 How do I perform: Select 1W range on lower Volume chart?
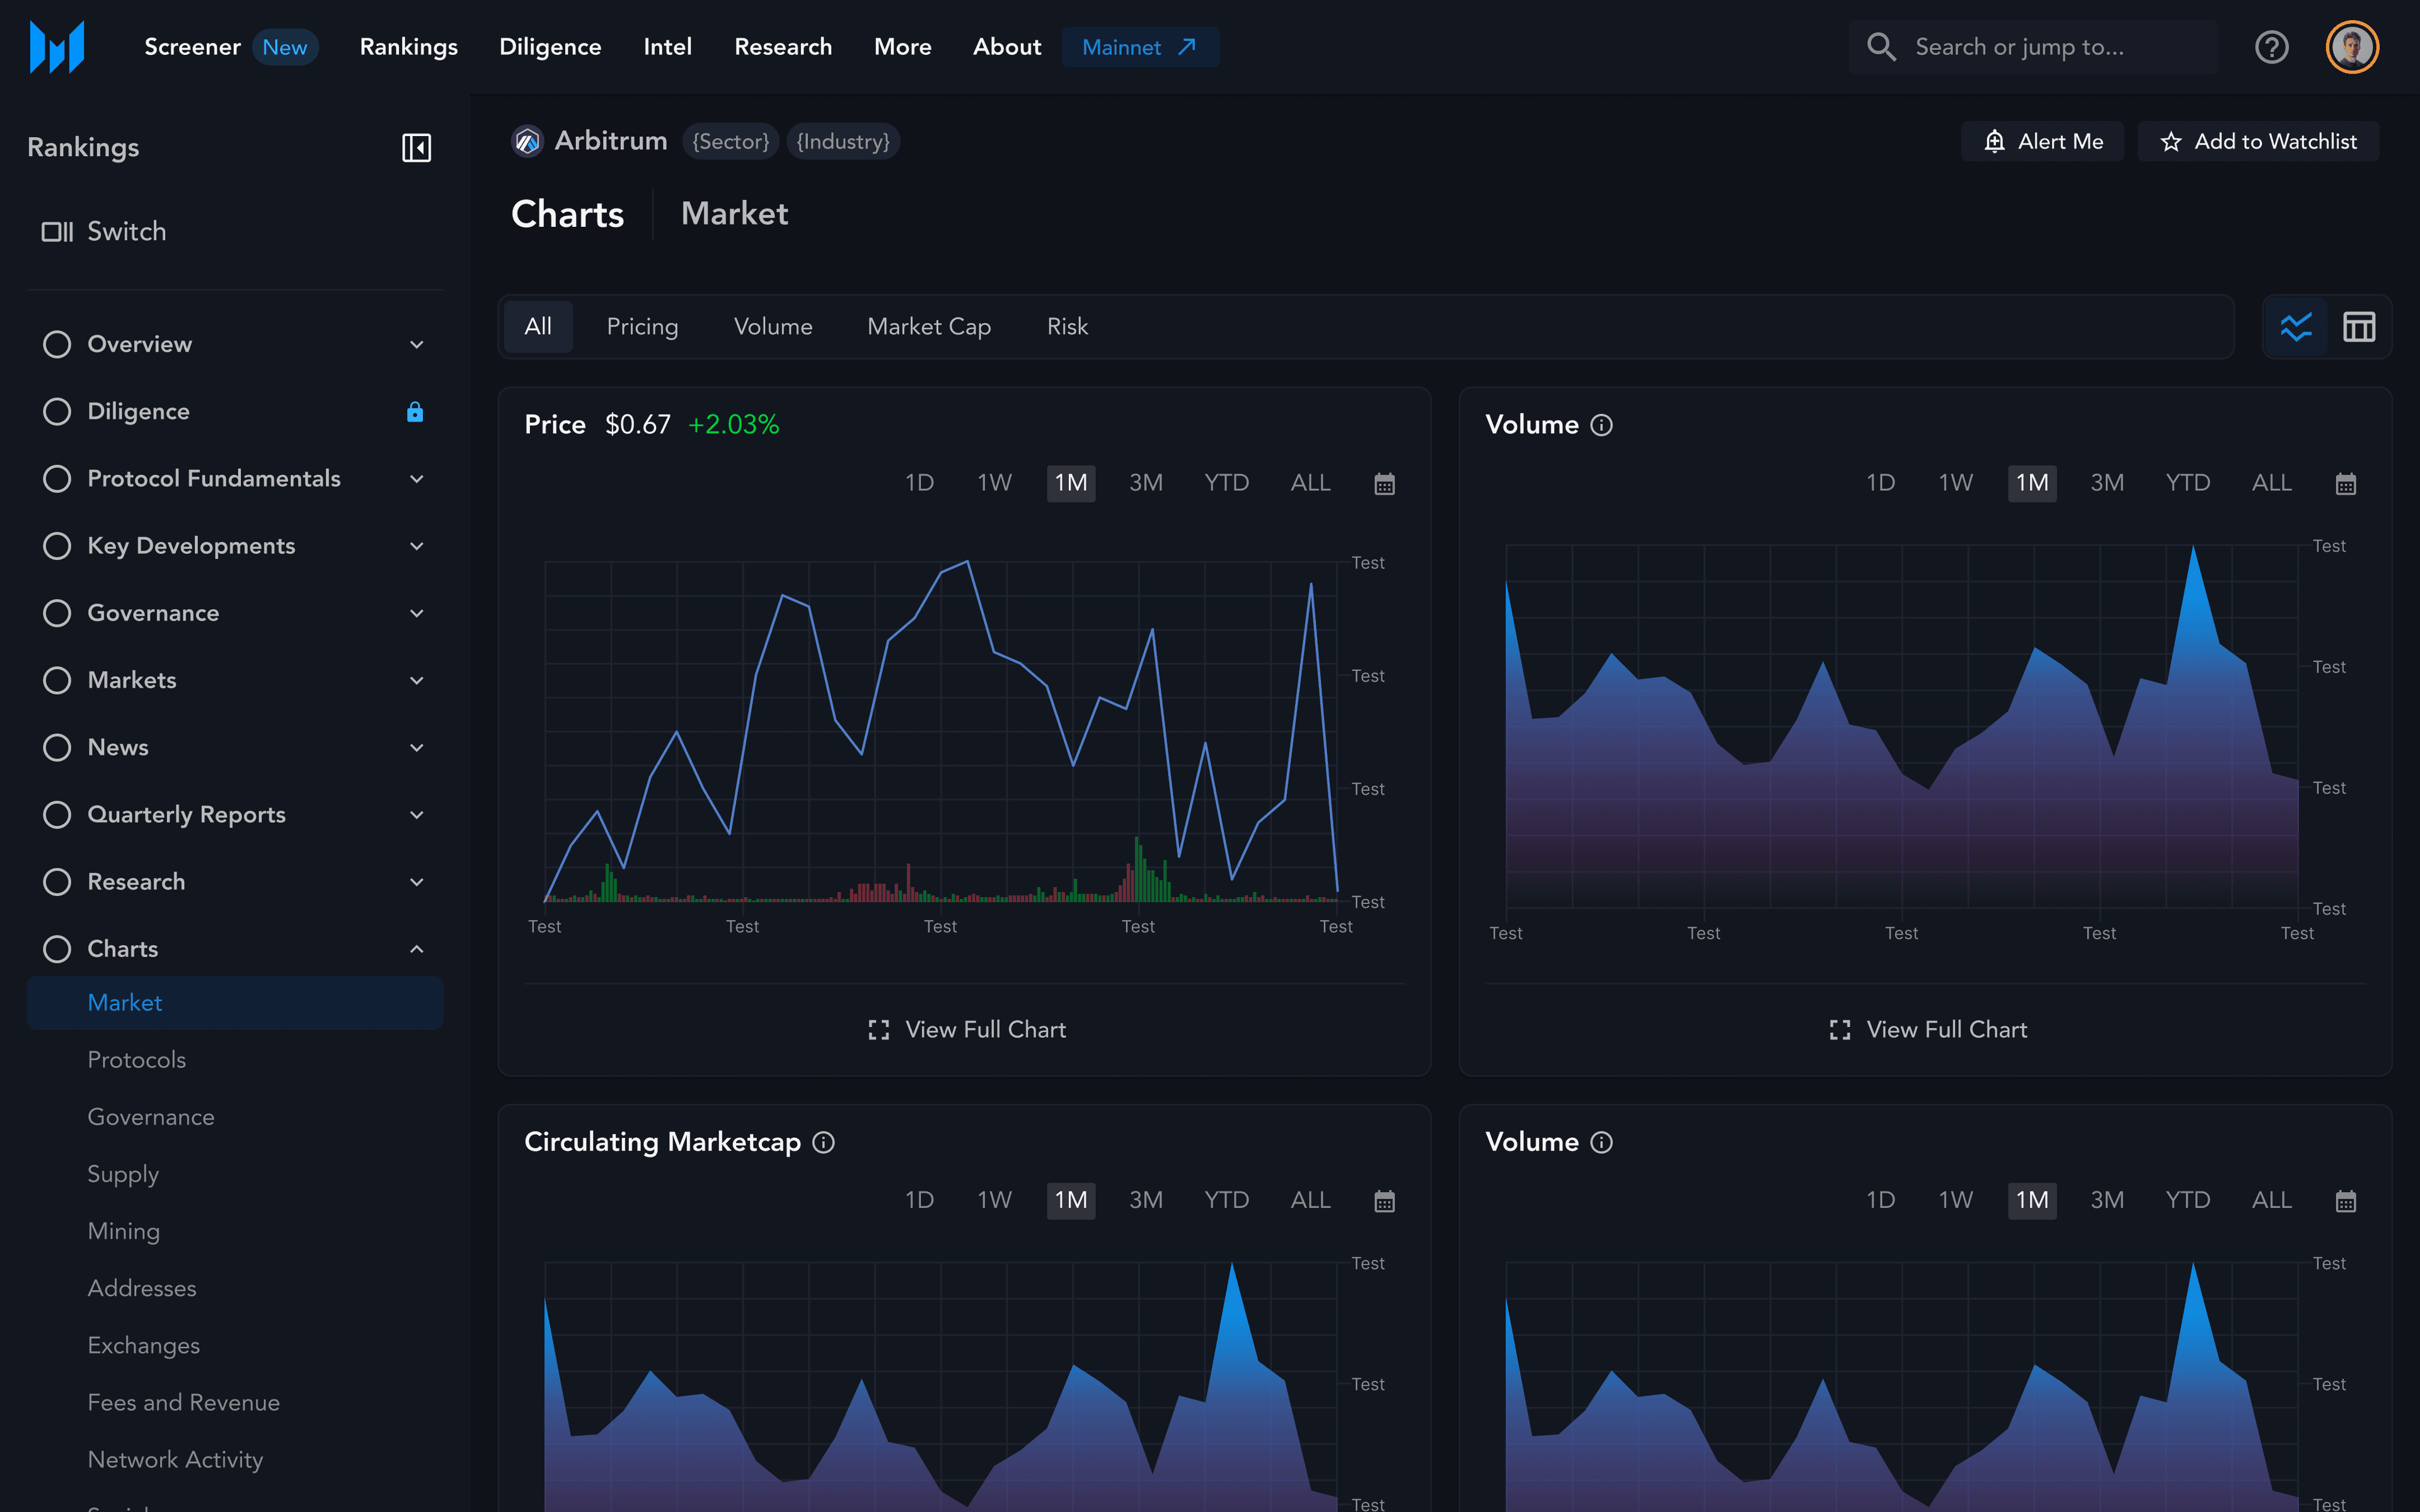pos(1955,1201)
